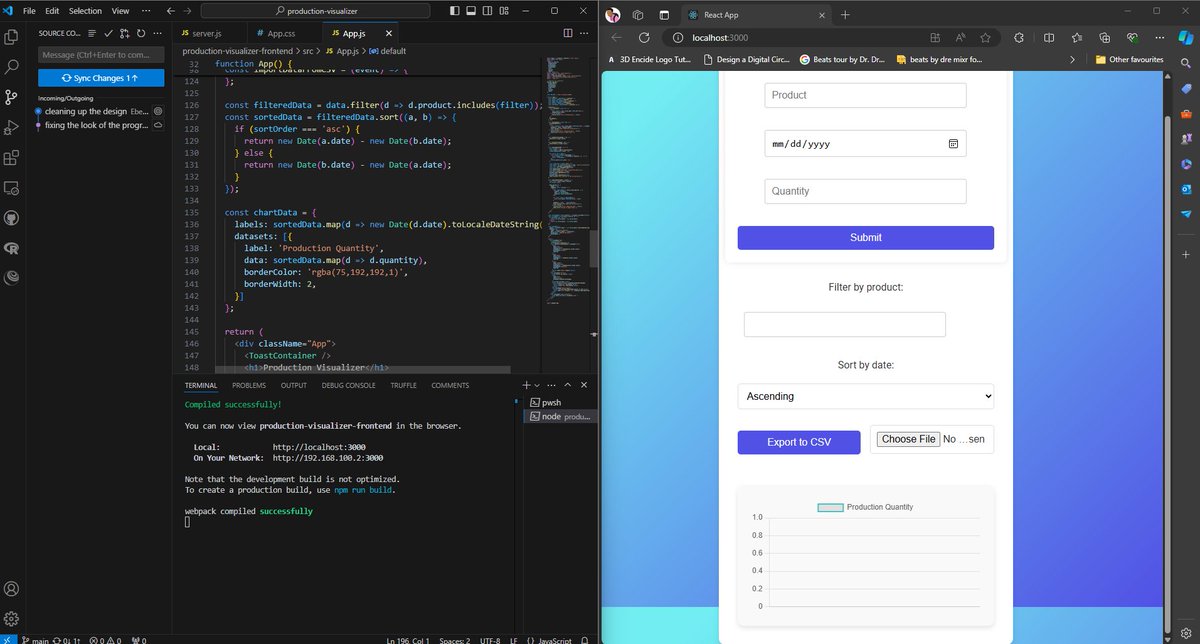Click the Product input field in React App
This screenshot has height=644, width=1200.
[x=865, y=95]
